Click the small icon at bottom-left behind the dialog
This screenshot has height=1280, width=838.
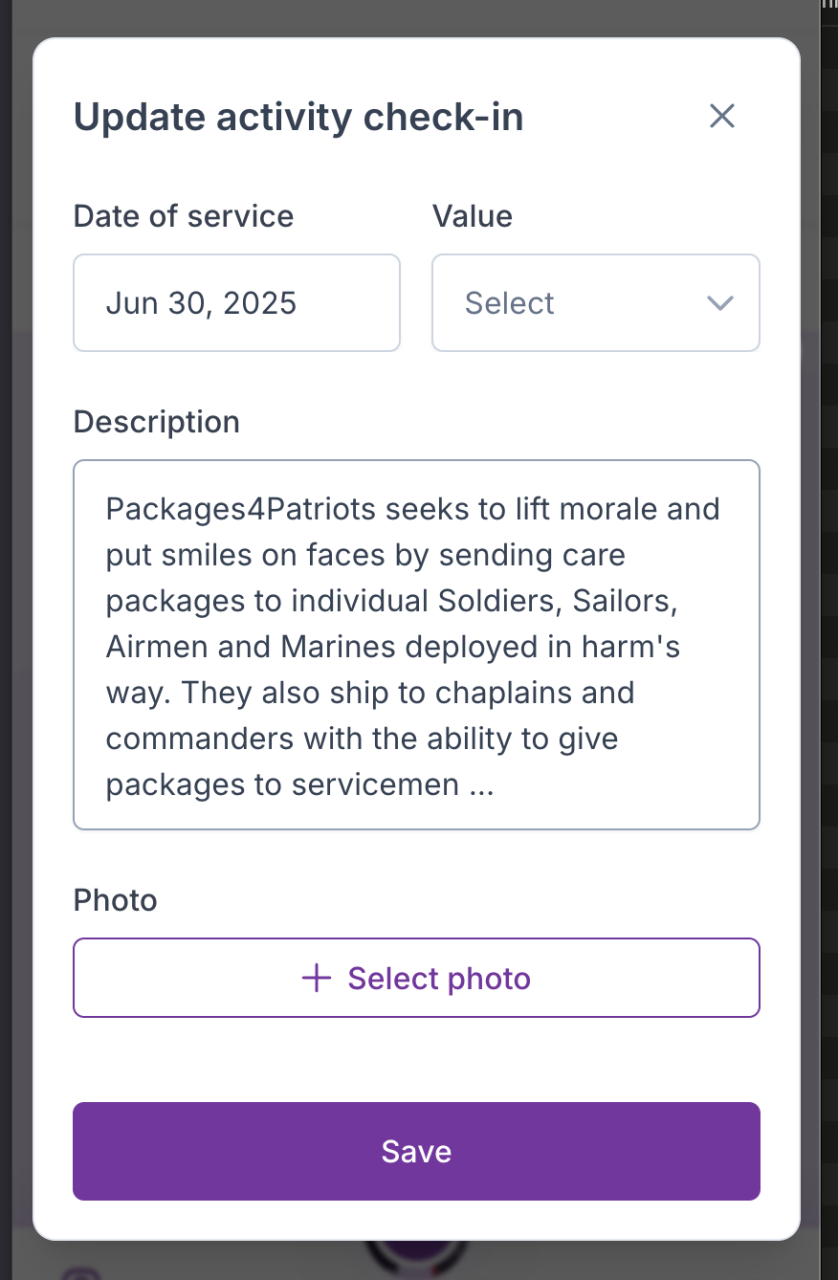[x=78, y=1271]
